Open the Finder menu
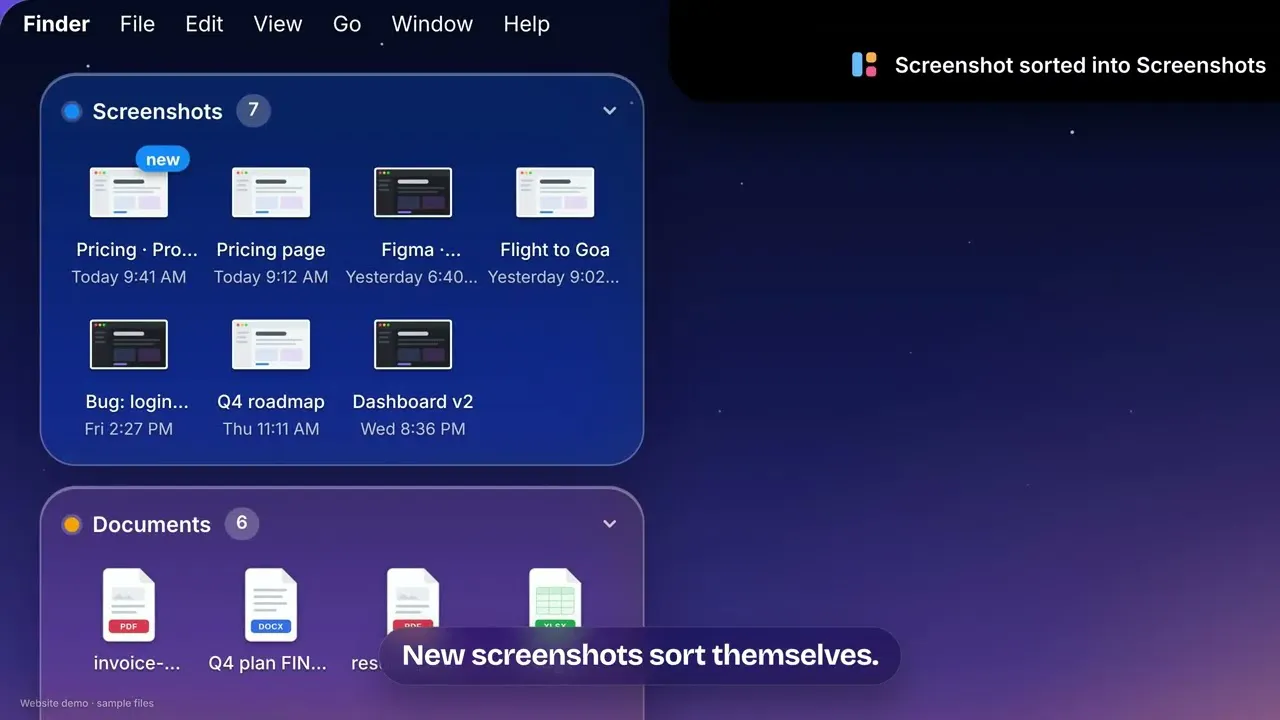The height and width of the screenshot is (720, 1280). click(x=57, y=24)
